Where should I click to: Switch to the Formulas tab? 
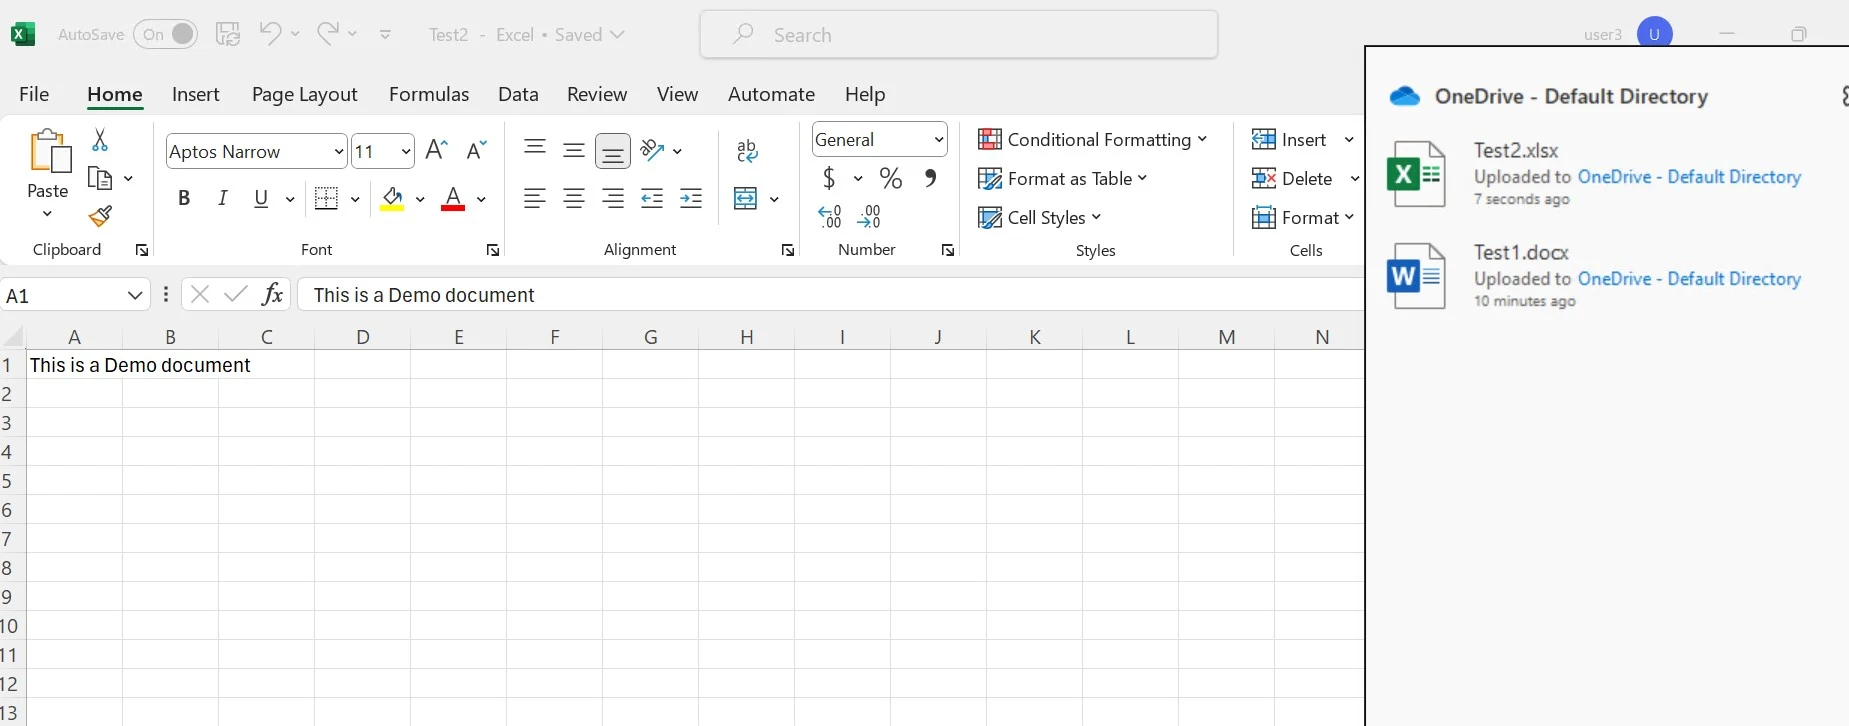(429, 94)
